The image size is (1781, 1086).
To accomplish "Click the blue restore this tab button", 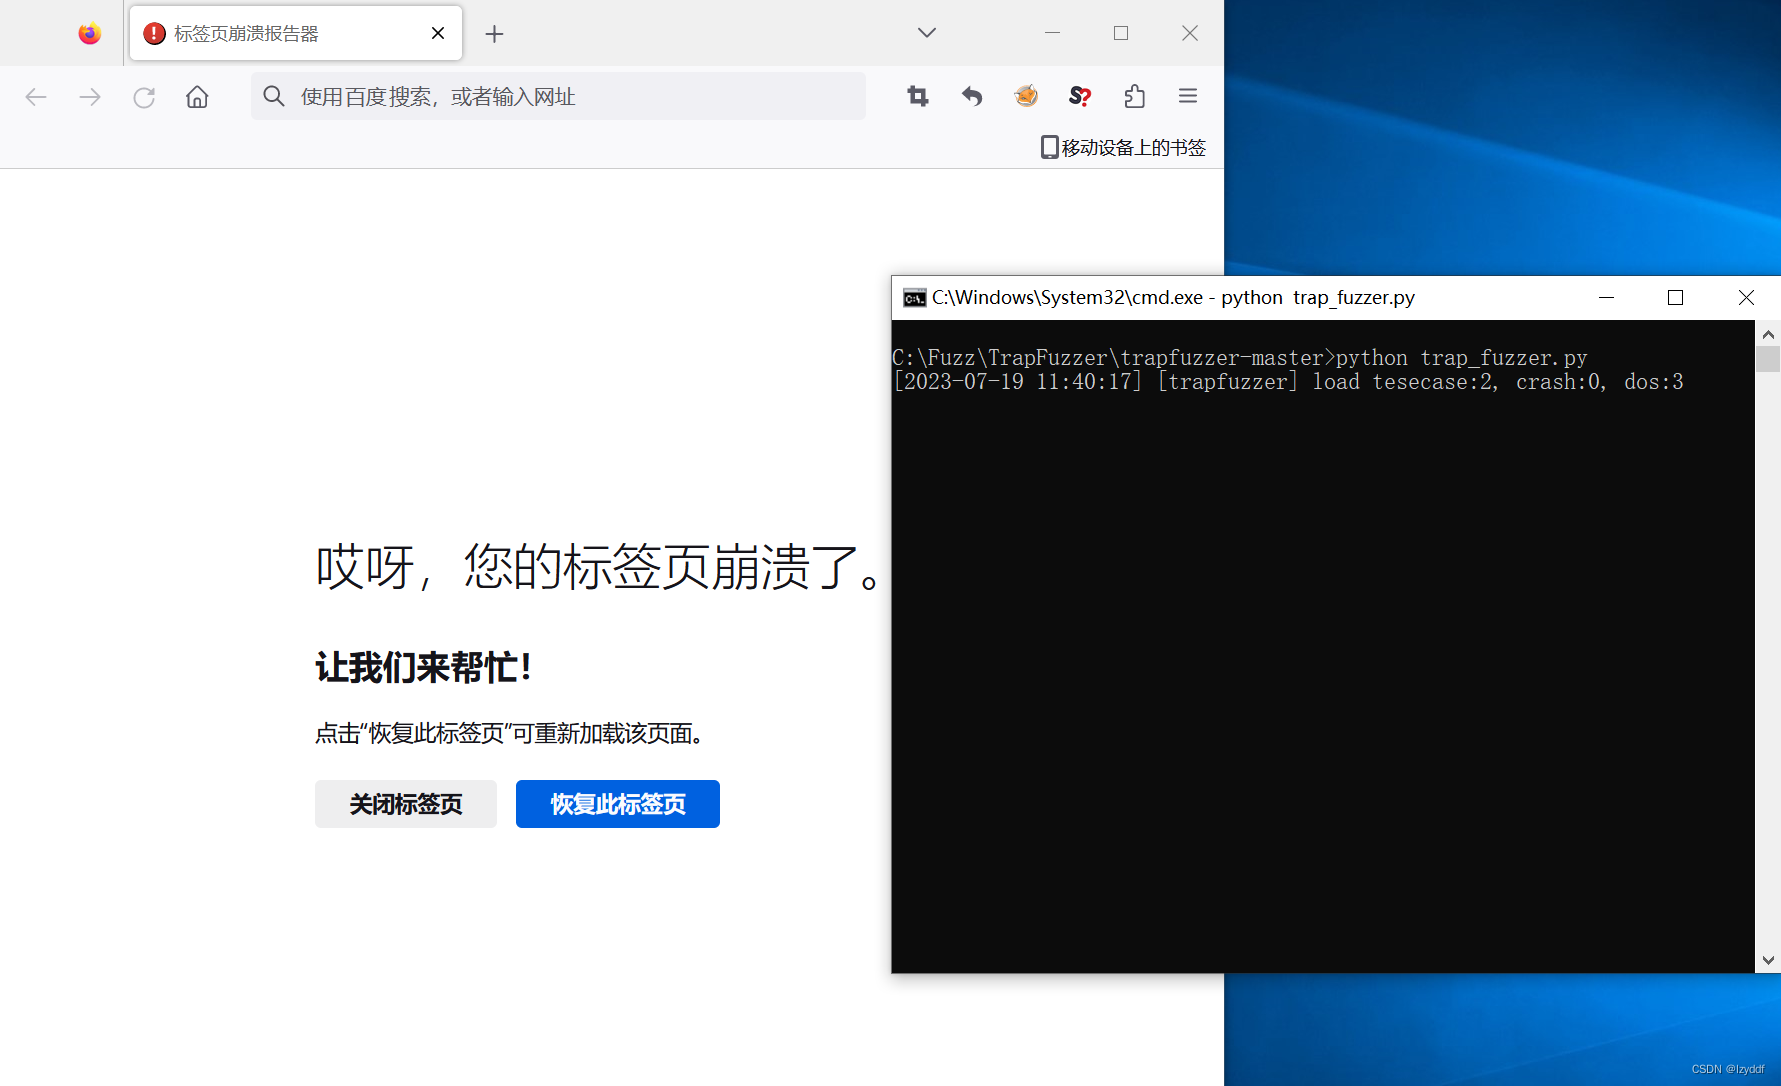I will 618,804.
